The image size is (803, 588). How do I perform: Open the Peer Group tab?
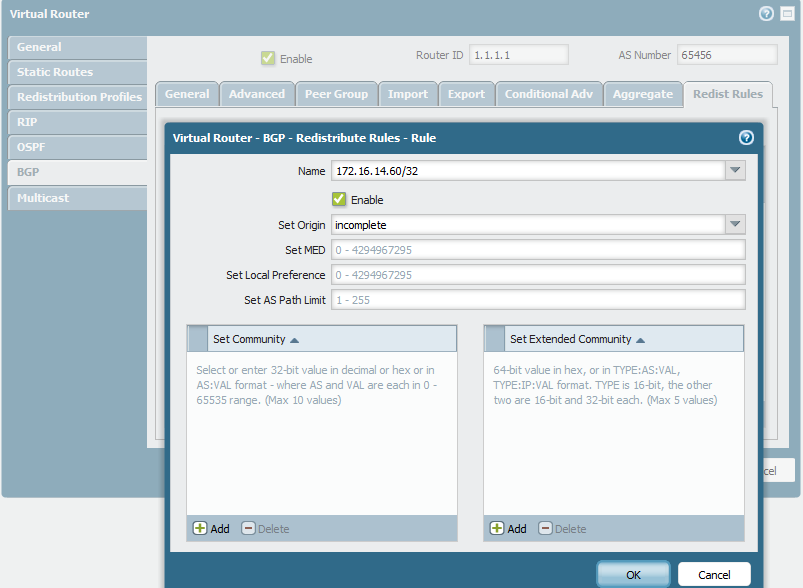pos(336,93)
